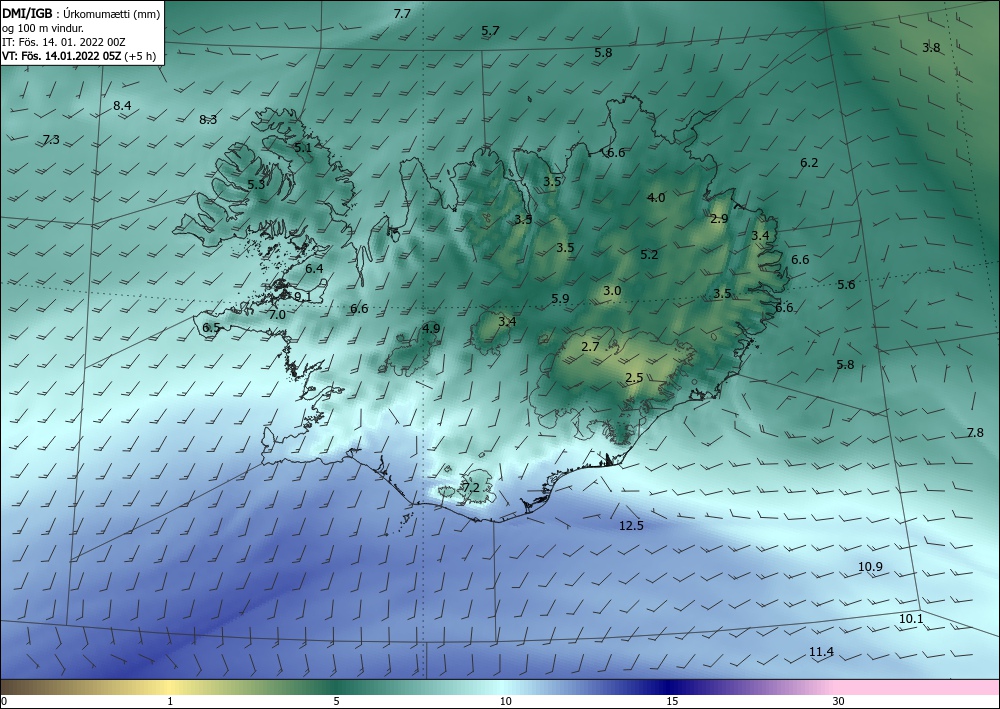Click the color scale tick label 0
Screen dimensions: 1000x709
coord(4,702)
